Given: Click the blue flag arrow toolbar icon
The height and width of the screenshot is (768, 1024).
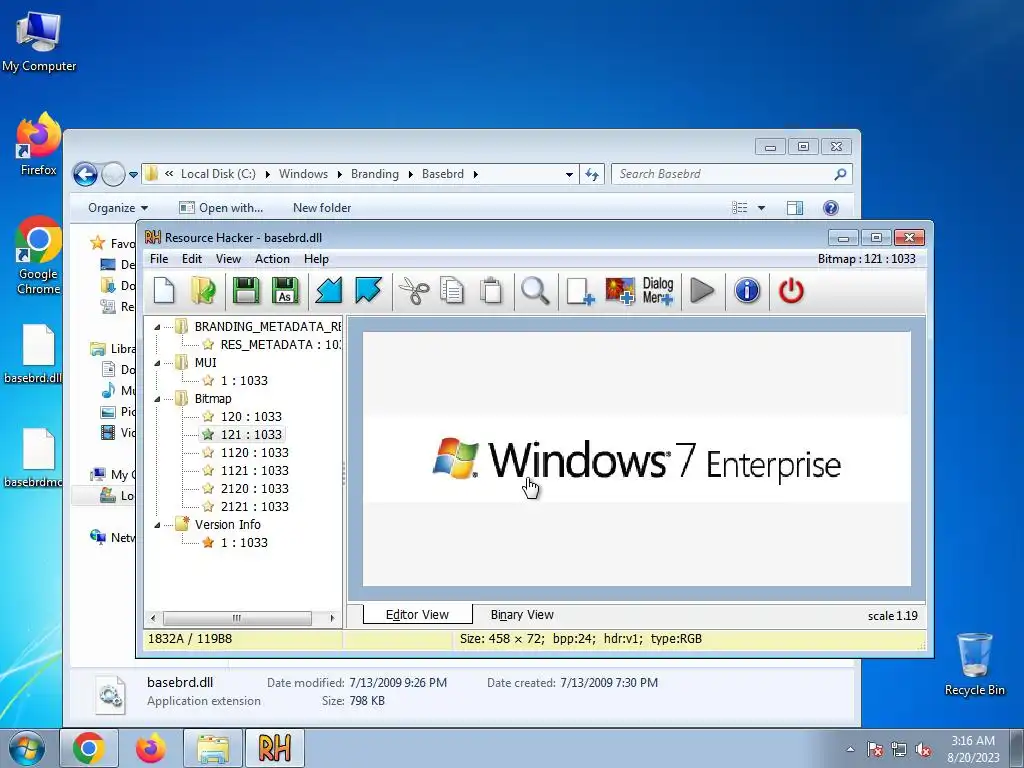Looking at the screenshot, I should pyautogui.click(x=368, y=290).
